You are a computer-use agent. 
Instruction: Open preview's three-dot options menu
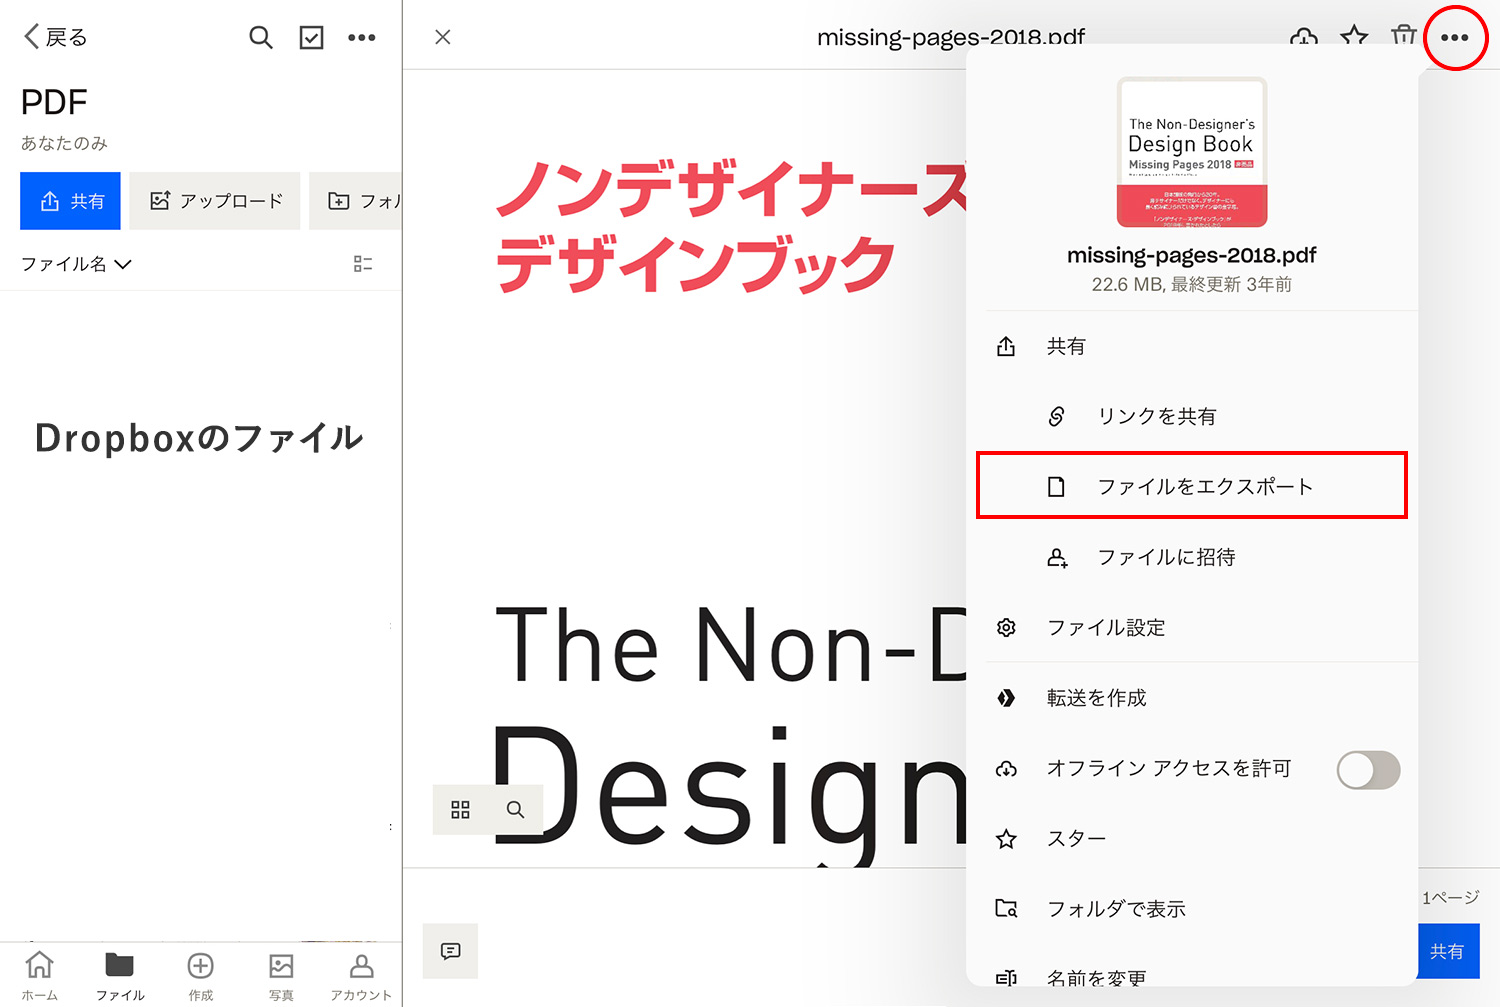pos(1455,37)
